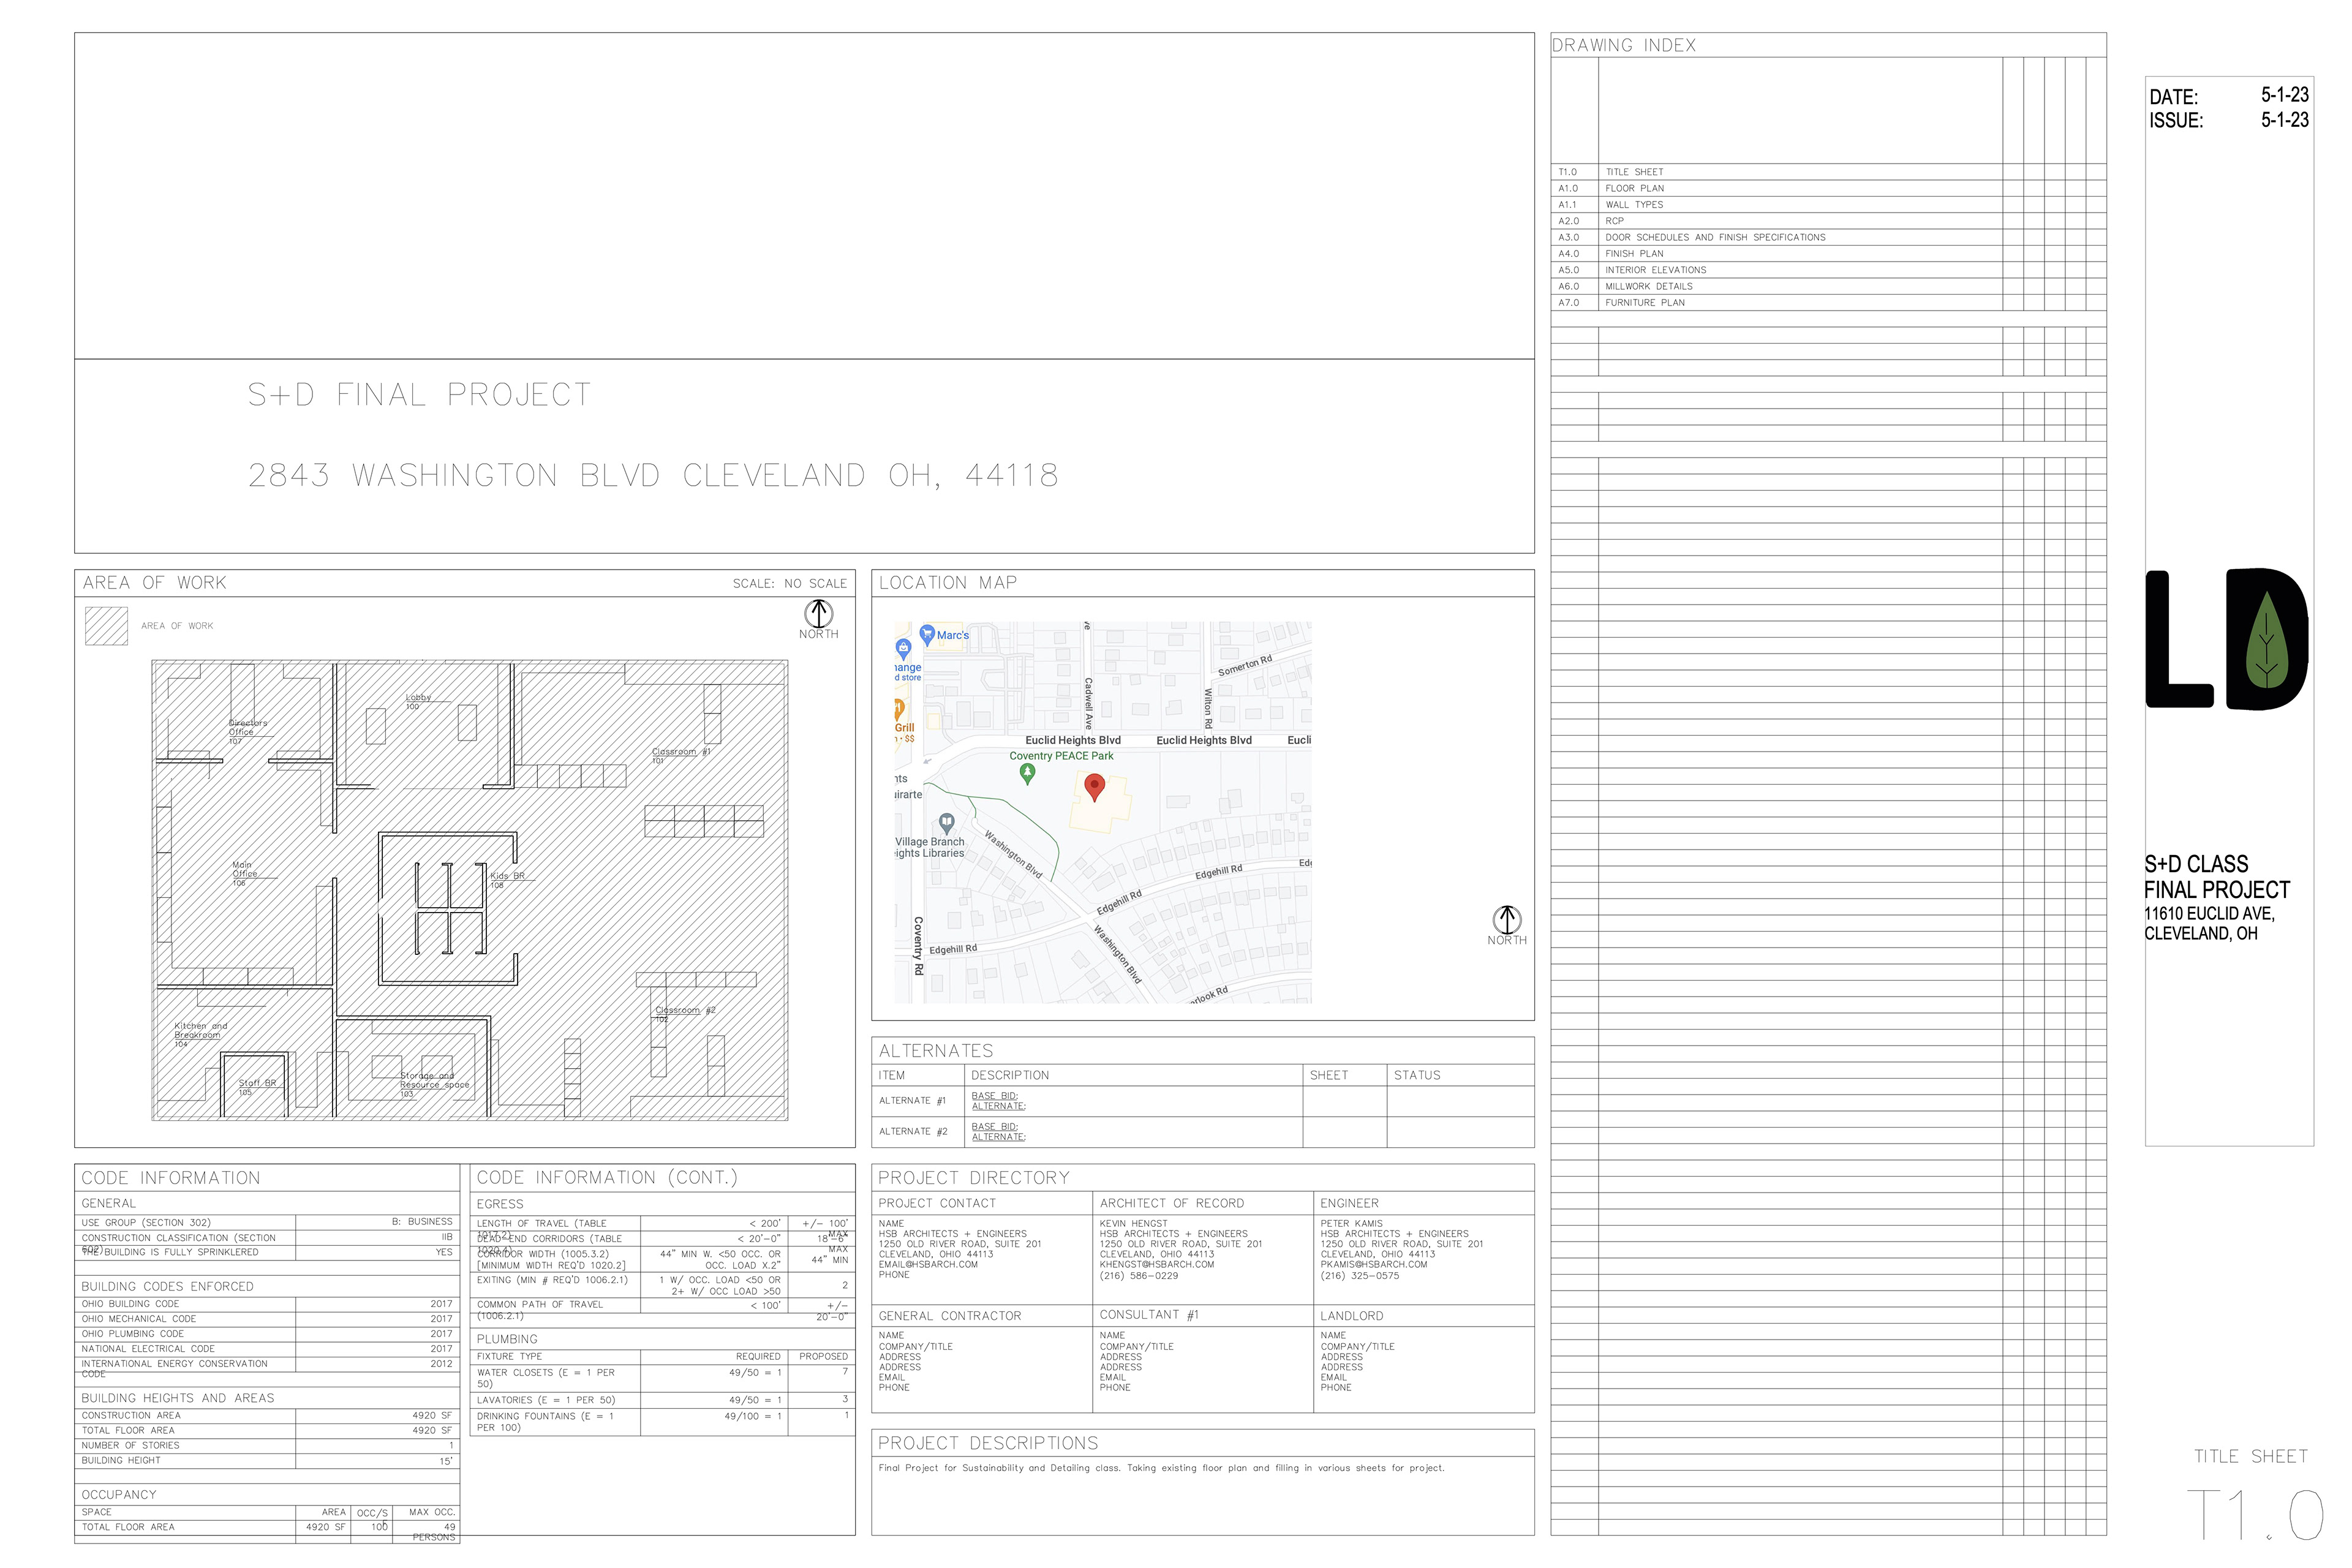Click the Village Branch library marker icon
The image size is (2352, 1568).
[x=947, y=822]
